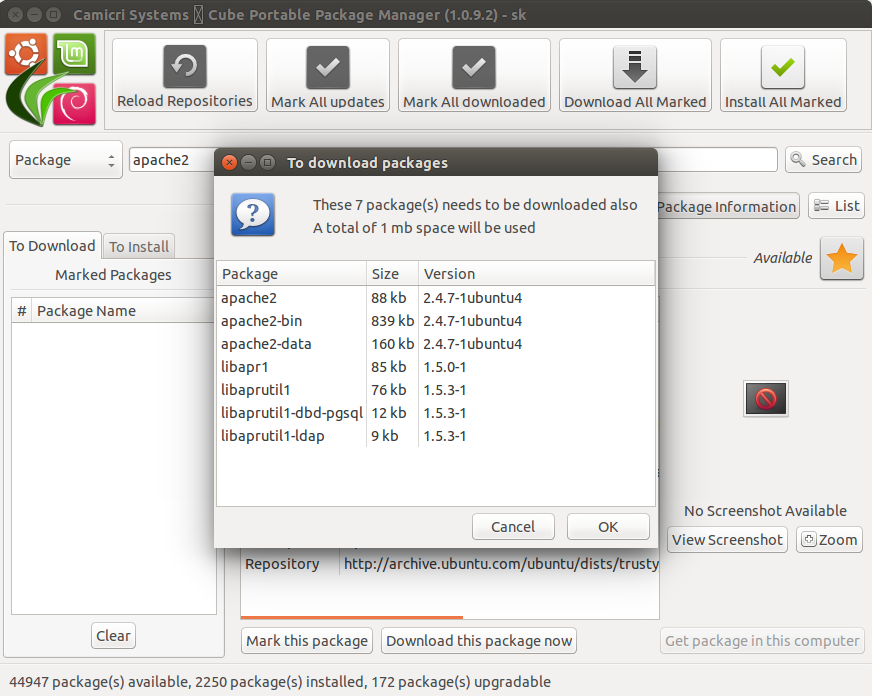872x696 pixels.
Task: Click the red no-screenshot placeholder thumbnail
Action: (766, 399)
